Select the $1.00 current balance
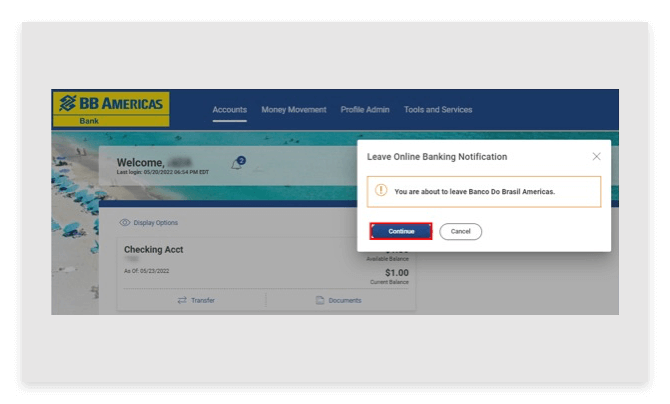Image resolution: width=670 pixels, height=404 pixels. [x=397, y=272]
